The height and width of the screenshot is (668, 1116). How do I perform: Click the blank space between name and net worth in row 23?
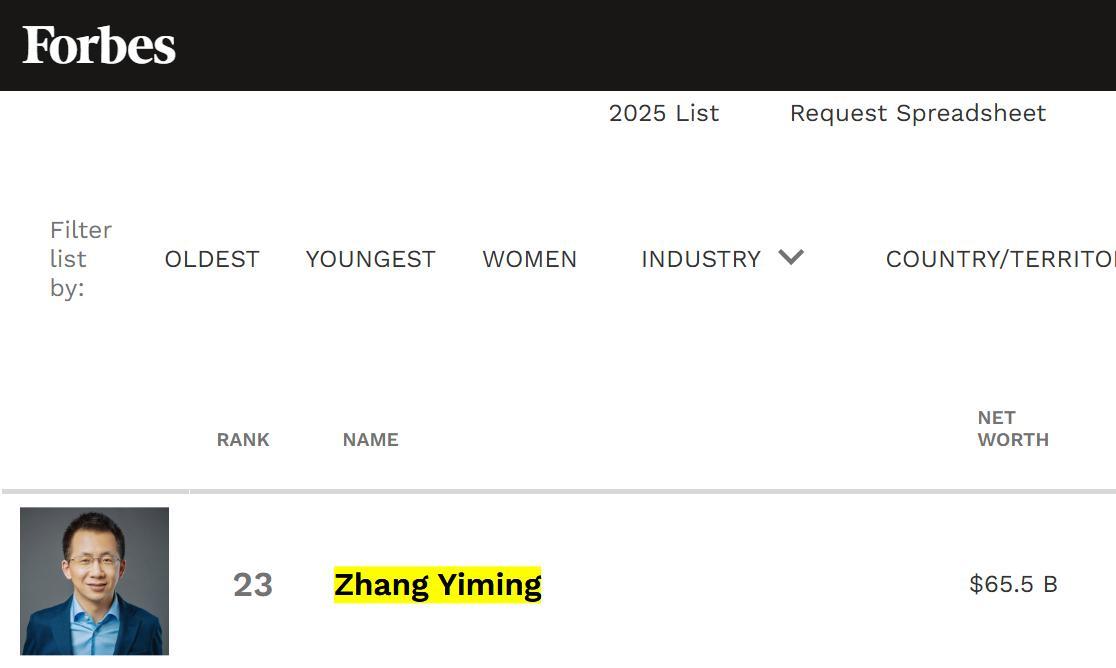point(750,584)
